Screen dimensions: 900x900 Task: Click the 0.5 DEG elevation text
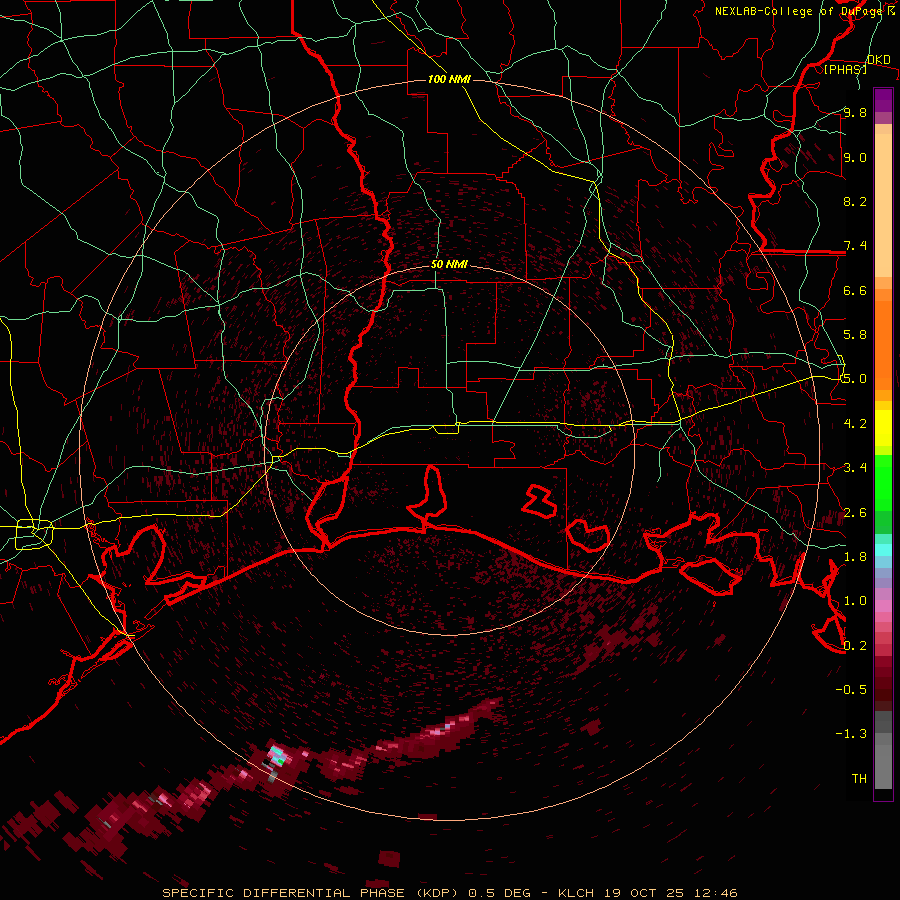click(500, 893)
